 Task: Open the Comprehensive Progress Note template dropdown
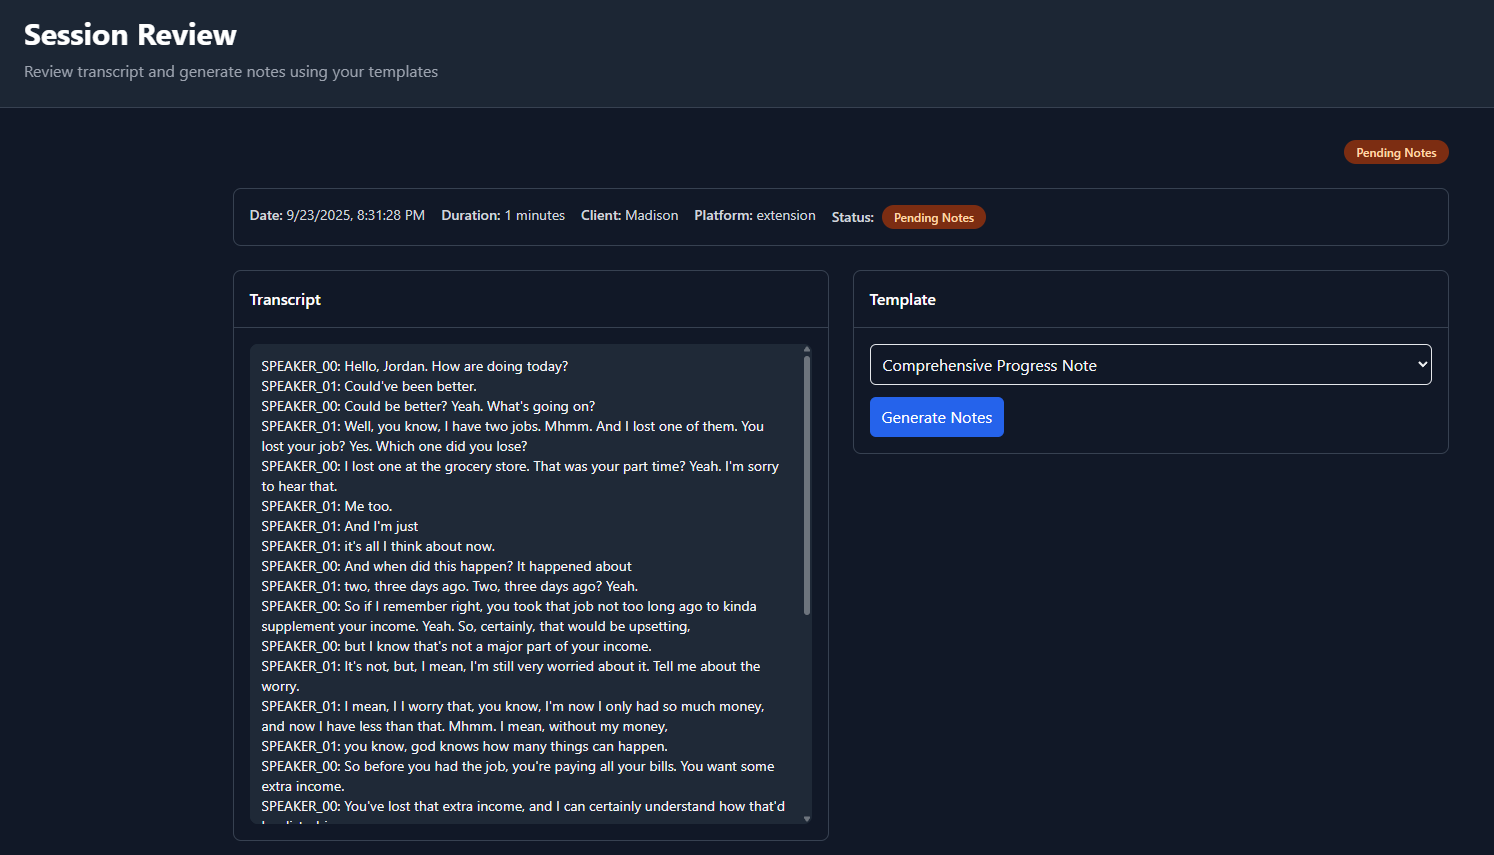pyautogui.click(x=1149, y=365)
